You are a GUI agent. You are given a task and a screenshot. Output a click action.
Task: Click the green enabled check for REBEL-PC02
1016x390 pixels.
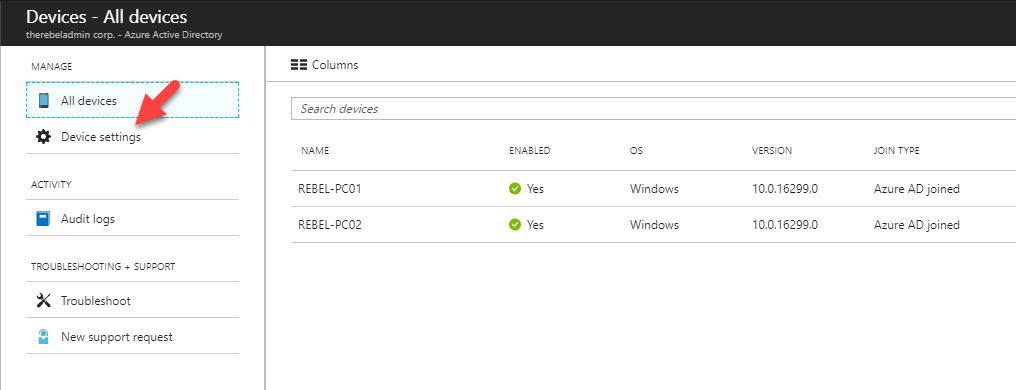[515, 225]
